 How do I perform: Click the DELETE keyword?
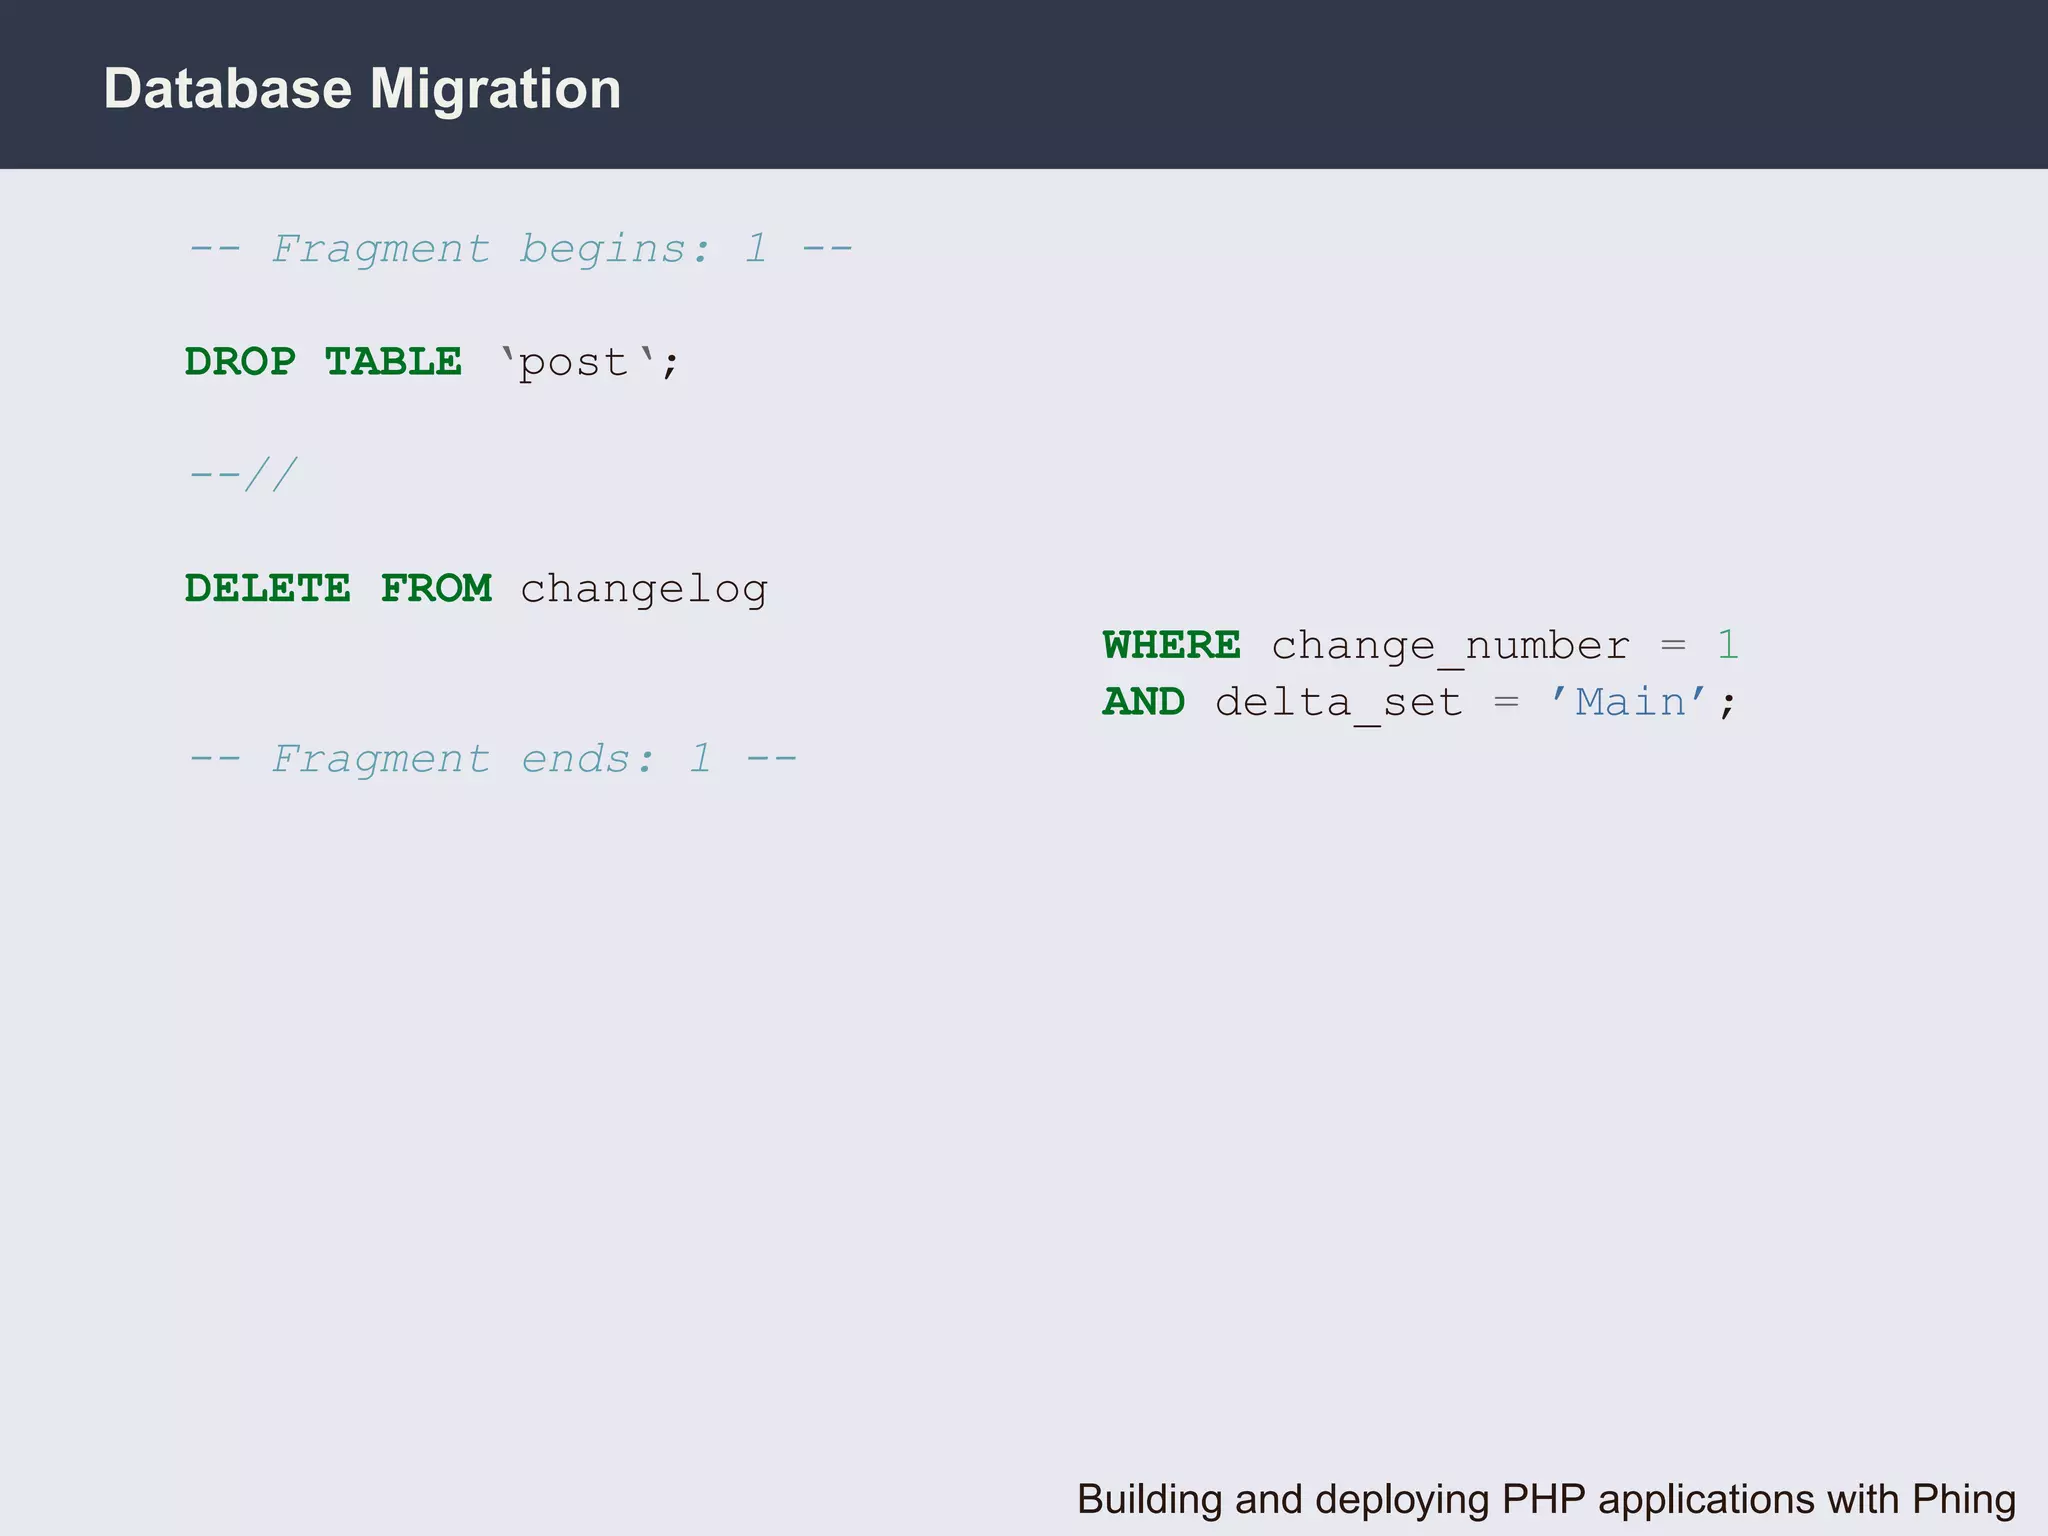(x=268, y=589)
